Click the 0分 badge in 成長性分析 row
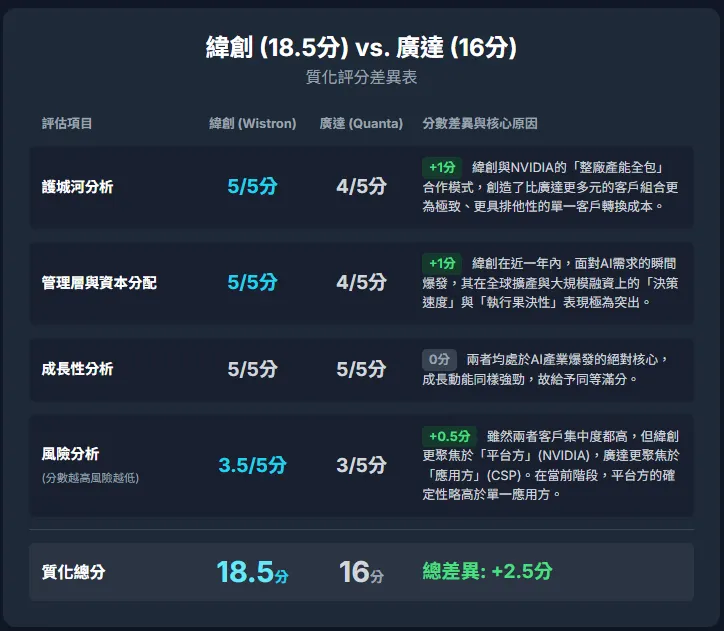Screen dimensions: 724x631 [439, 359]
